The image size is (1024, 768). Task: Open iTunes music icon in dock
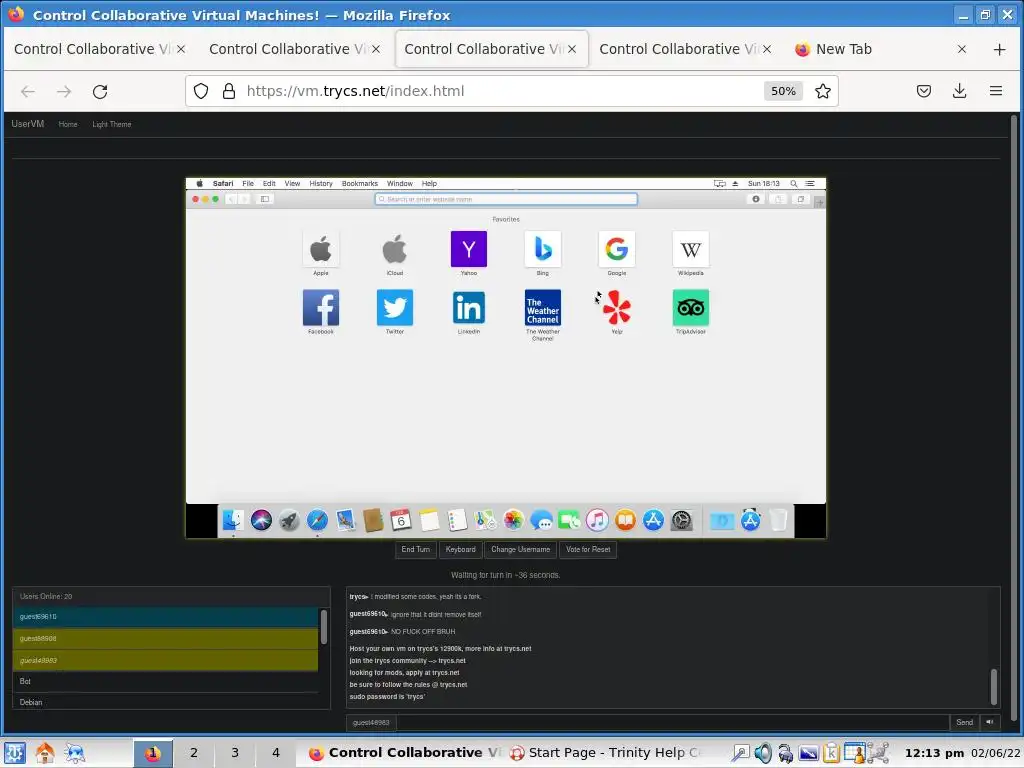(597, 520)
